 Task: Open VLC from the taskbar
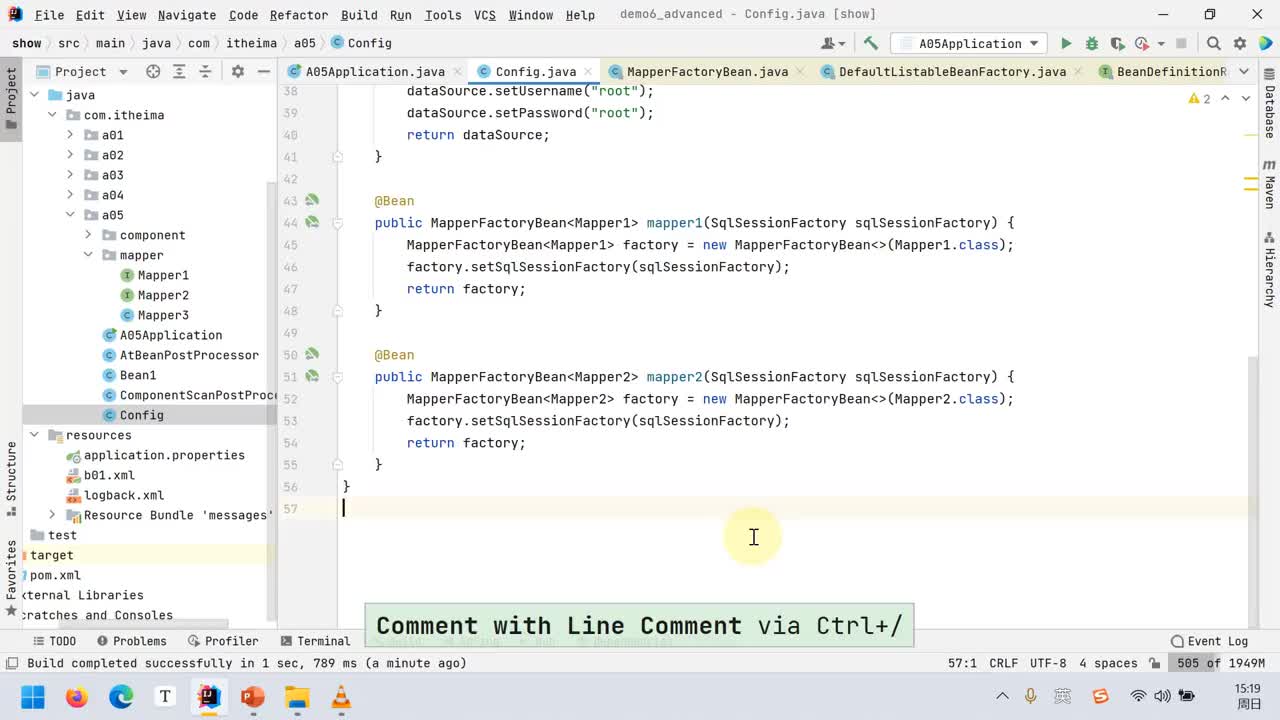(341, 696)
